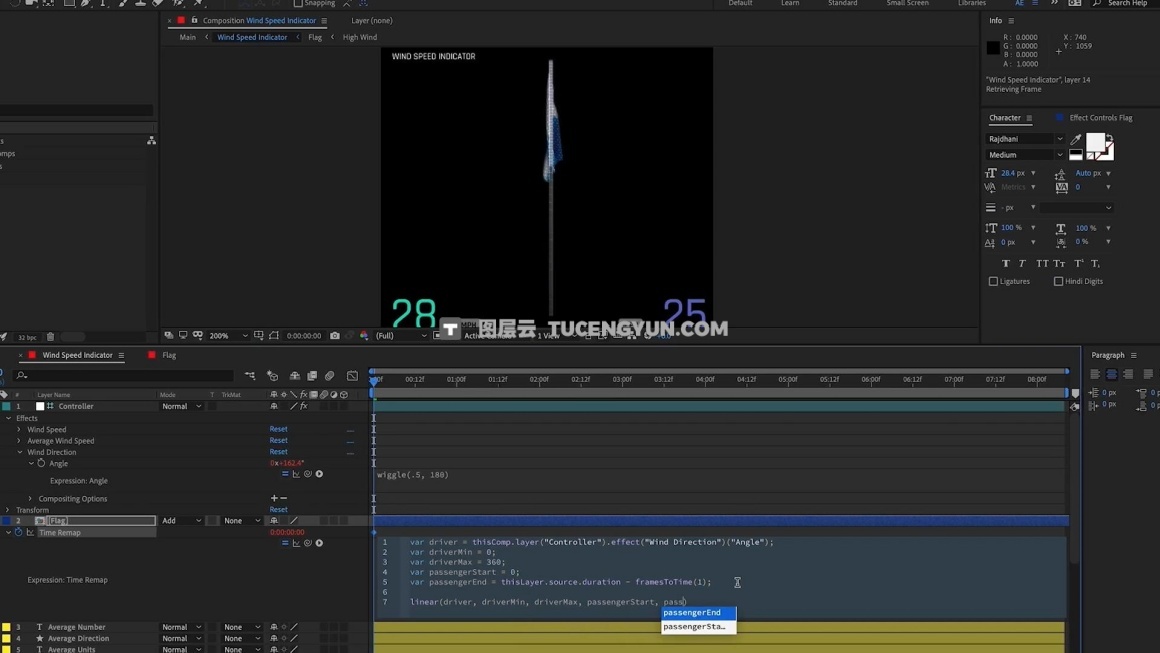Apply Small Caps style icon
The image size is (1160, 653).
(1059, 263)
